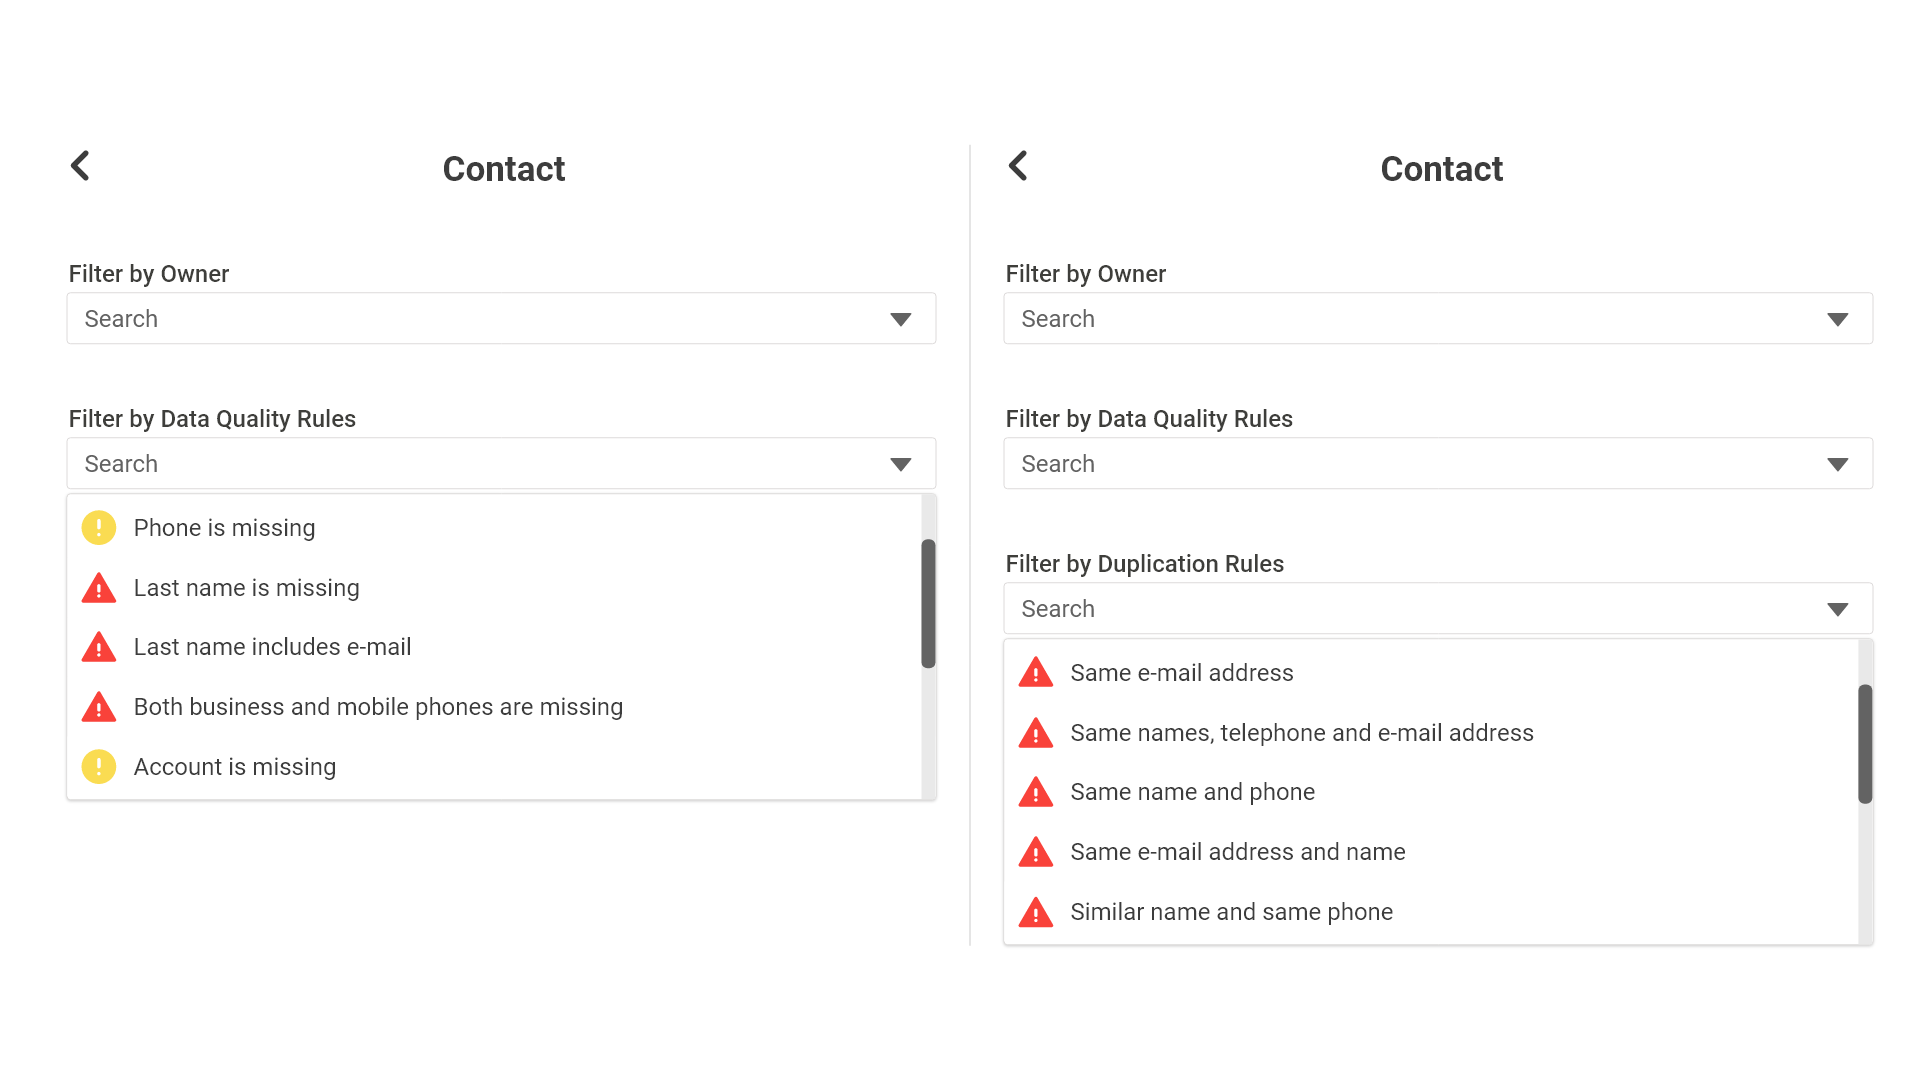The image size is (1920, 1080).
Task: Pick the Last name includes e-mail rule
Action: [x=272, y=647]
